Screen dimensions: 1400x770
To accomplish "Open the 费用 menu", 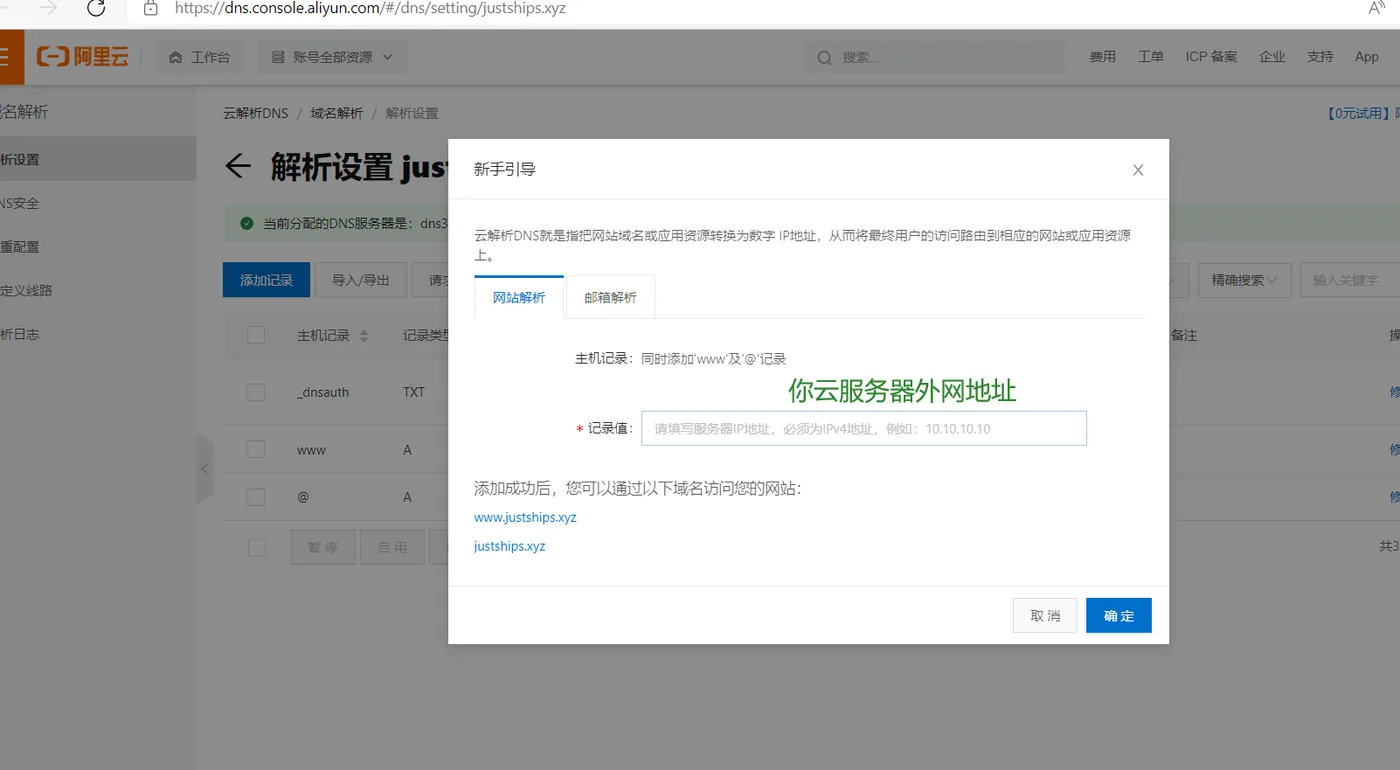I will pos(1103,57).
